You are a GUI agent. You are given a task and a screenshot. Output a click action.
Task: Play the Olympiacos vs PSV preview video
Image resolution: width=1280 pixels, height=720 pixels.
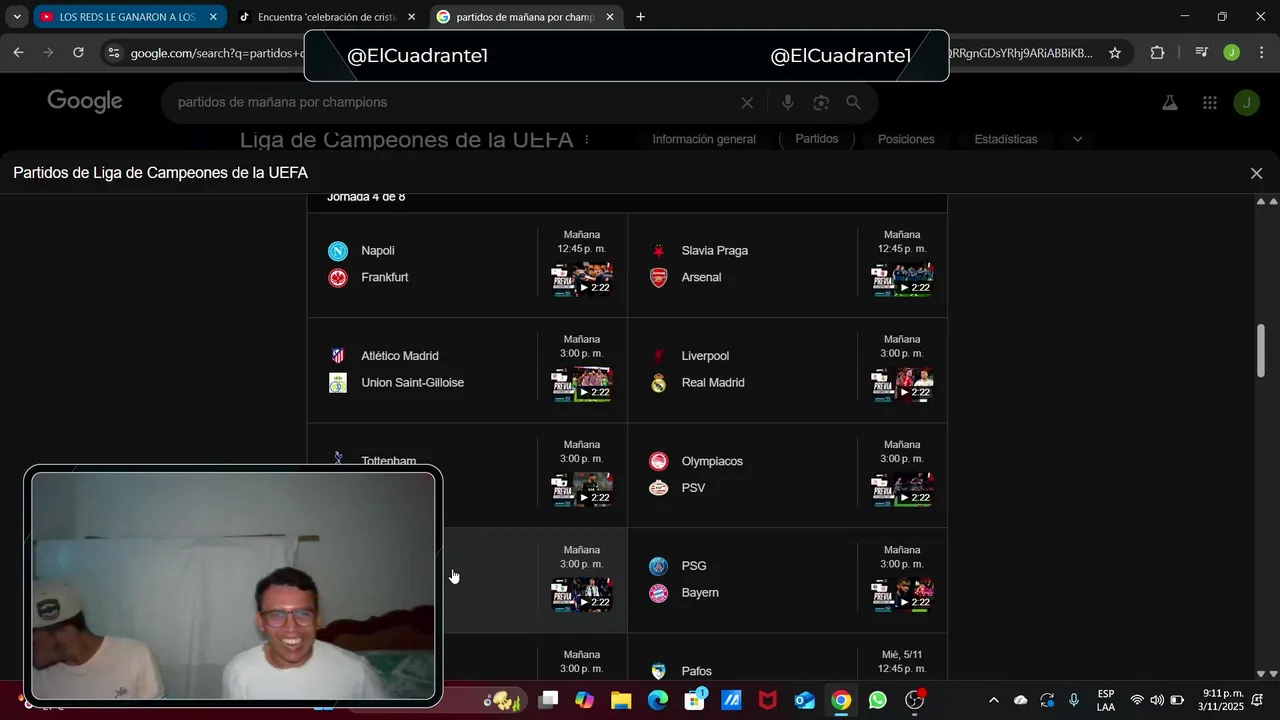(902, 490)
